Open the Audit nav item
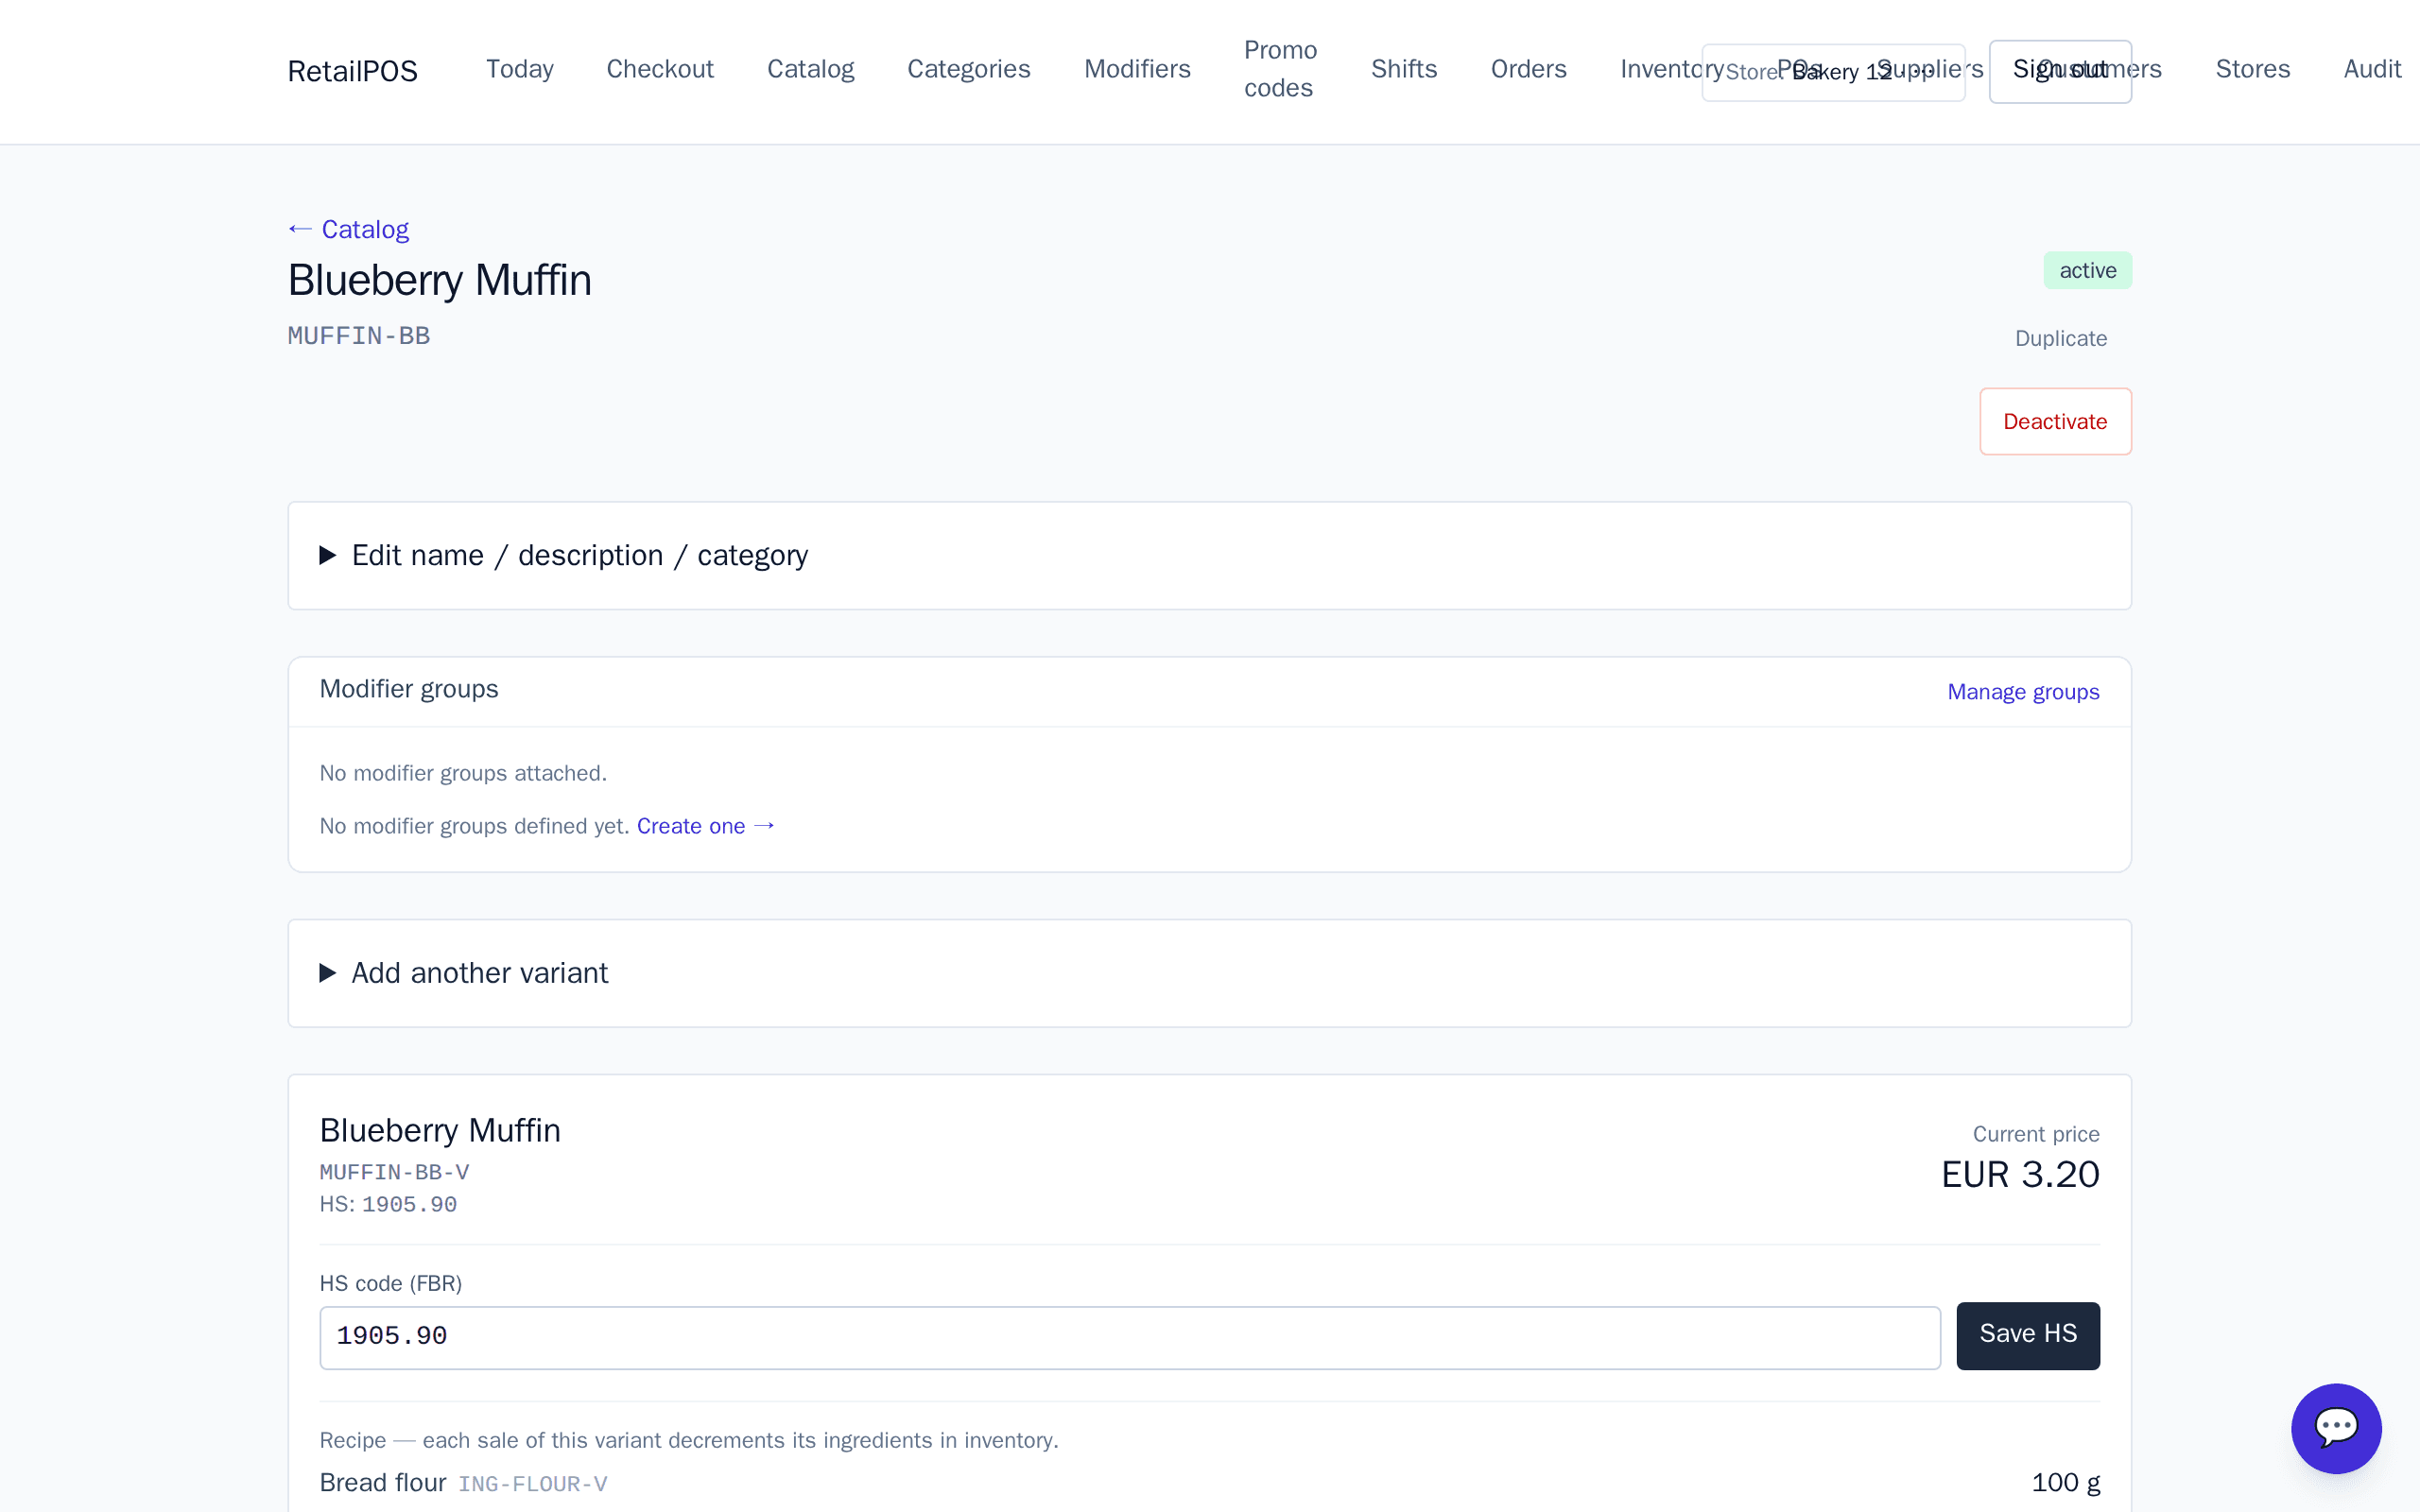This screenshot has height=1512, width=2420. 2372,69
